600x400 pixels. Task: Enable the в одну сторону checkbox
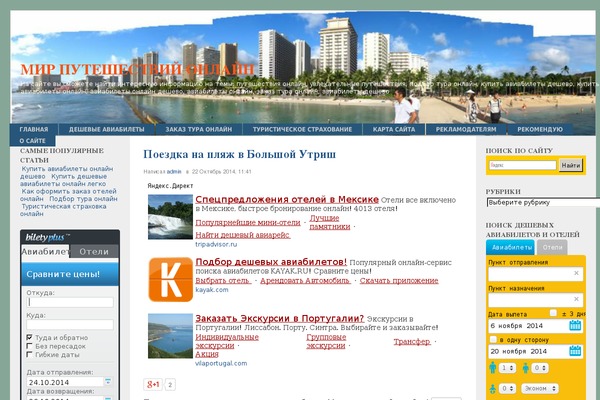493,339
